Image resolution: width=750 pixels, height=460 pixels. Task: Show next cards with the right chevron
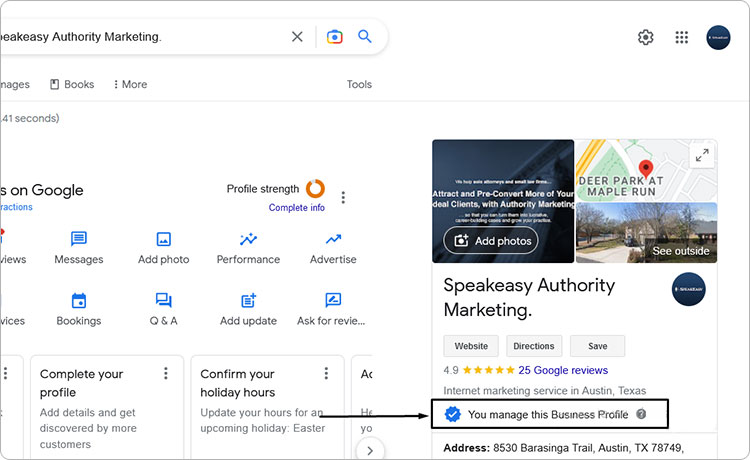[370, 450]
